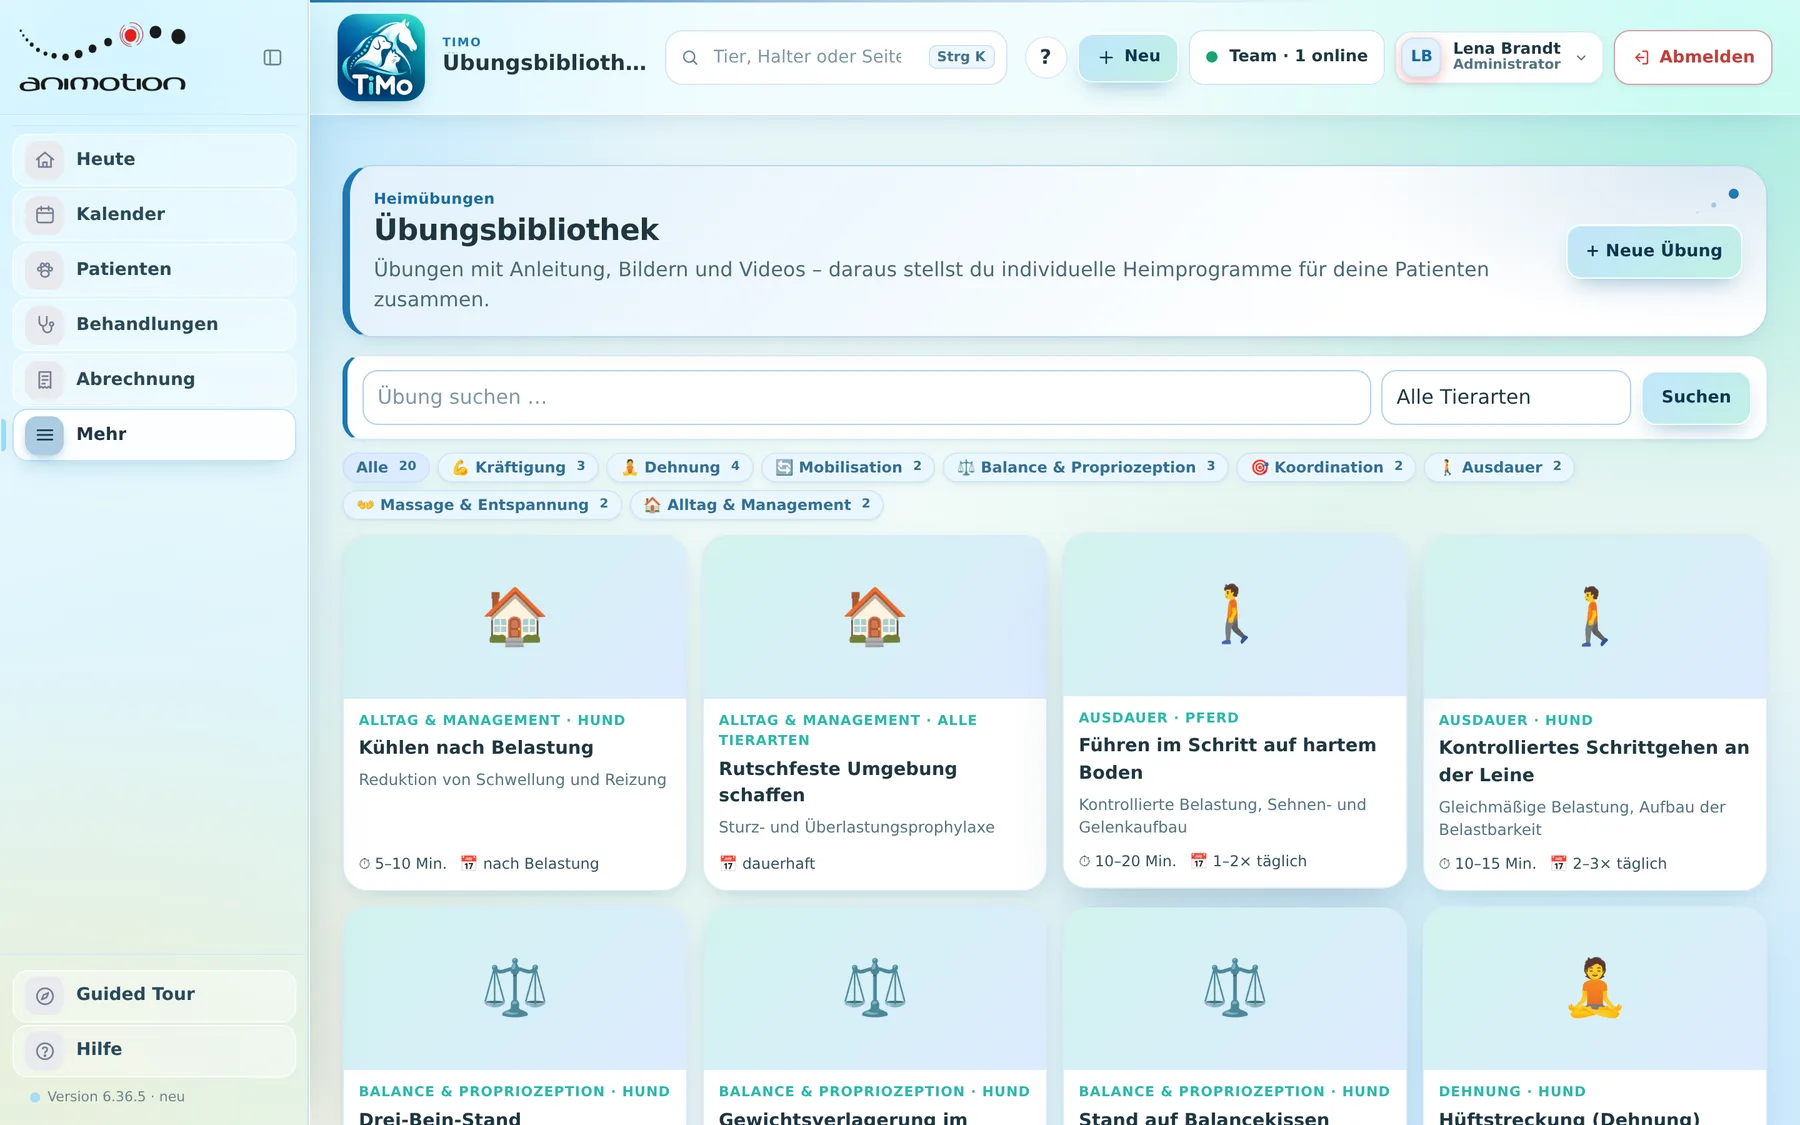Filter by Alltag & Management
This screenshot has width=1800, height=1125.
point(756,505)
